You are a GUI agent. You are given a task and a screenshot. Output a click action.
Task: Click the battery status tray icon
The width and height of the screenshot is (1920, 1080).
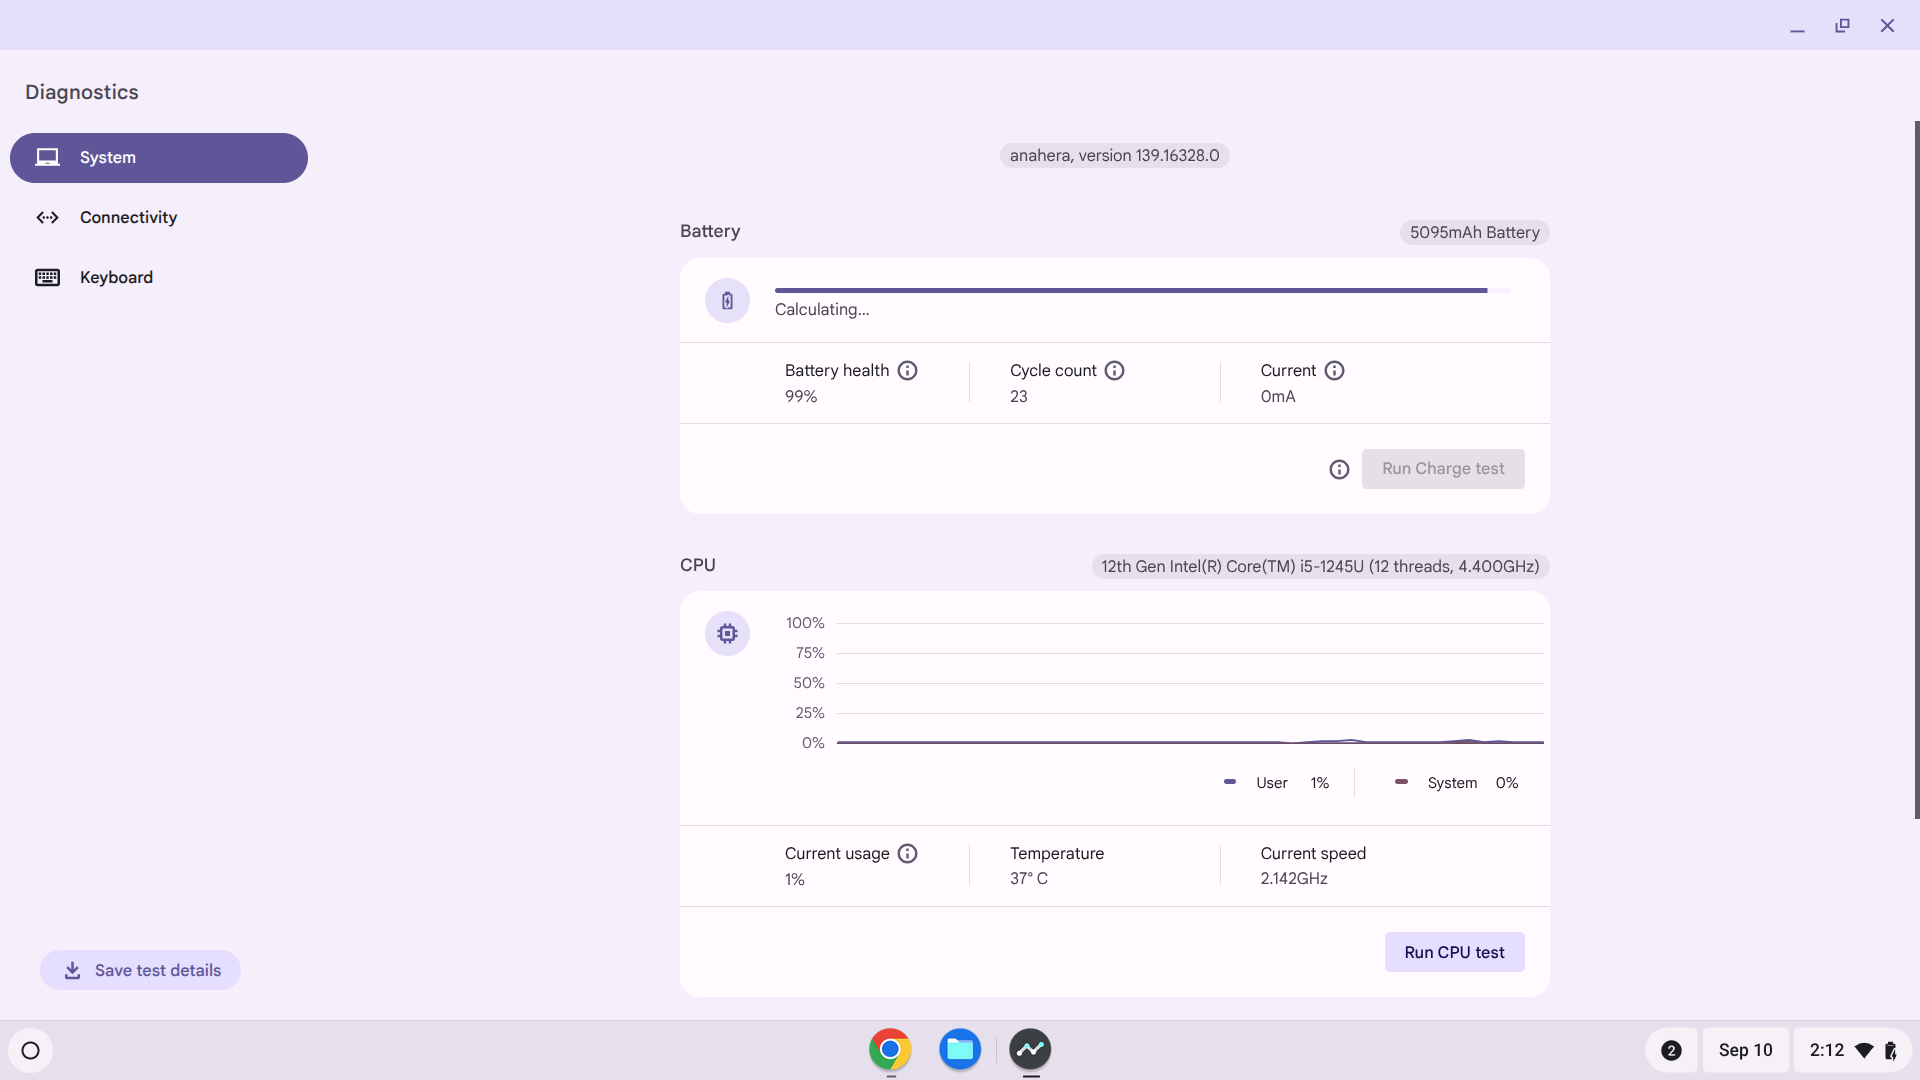[x=1890, y=1051]
